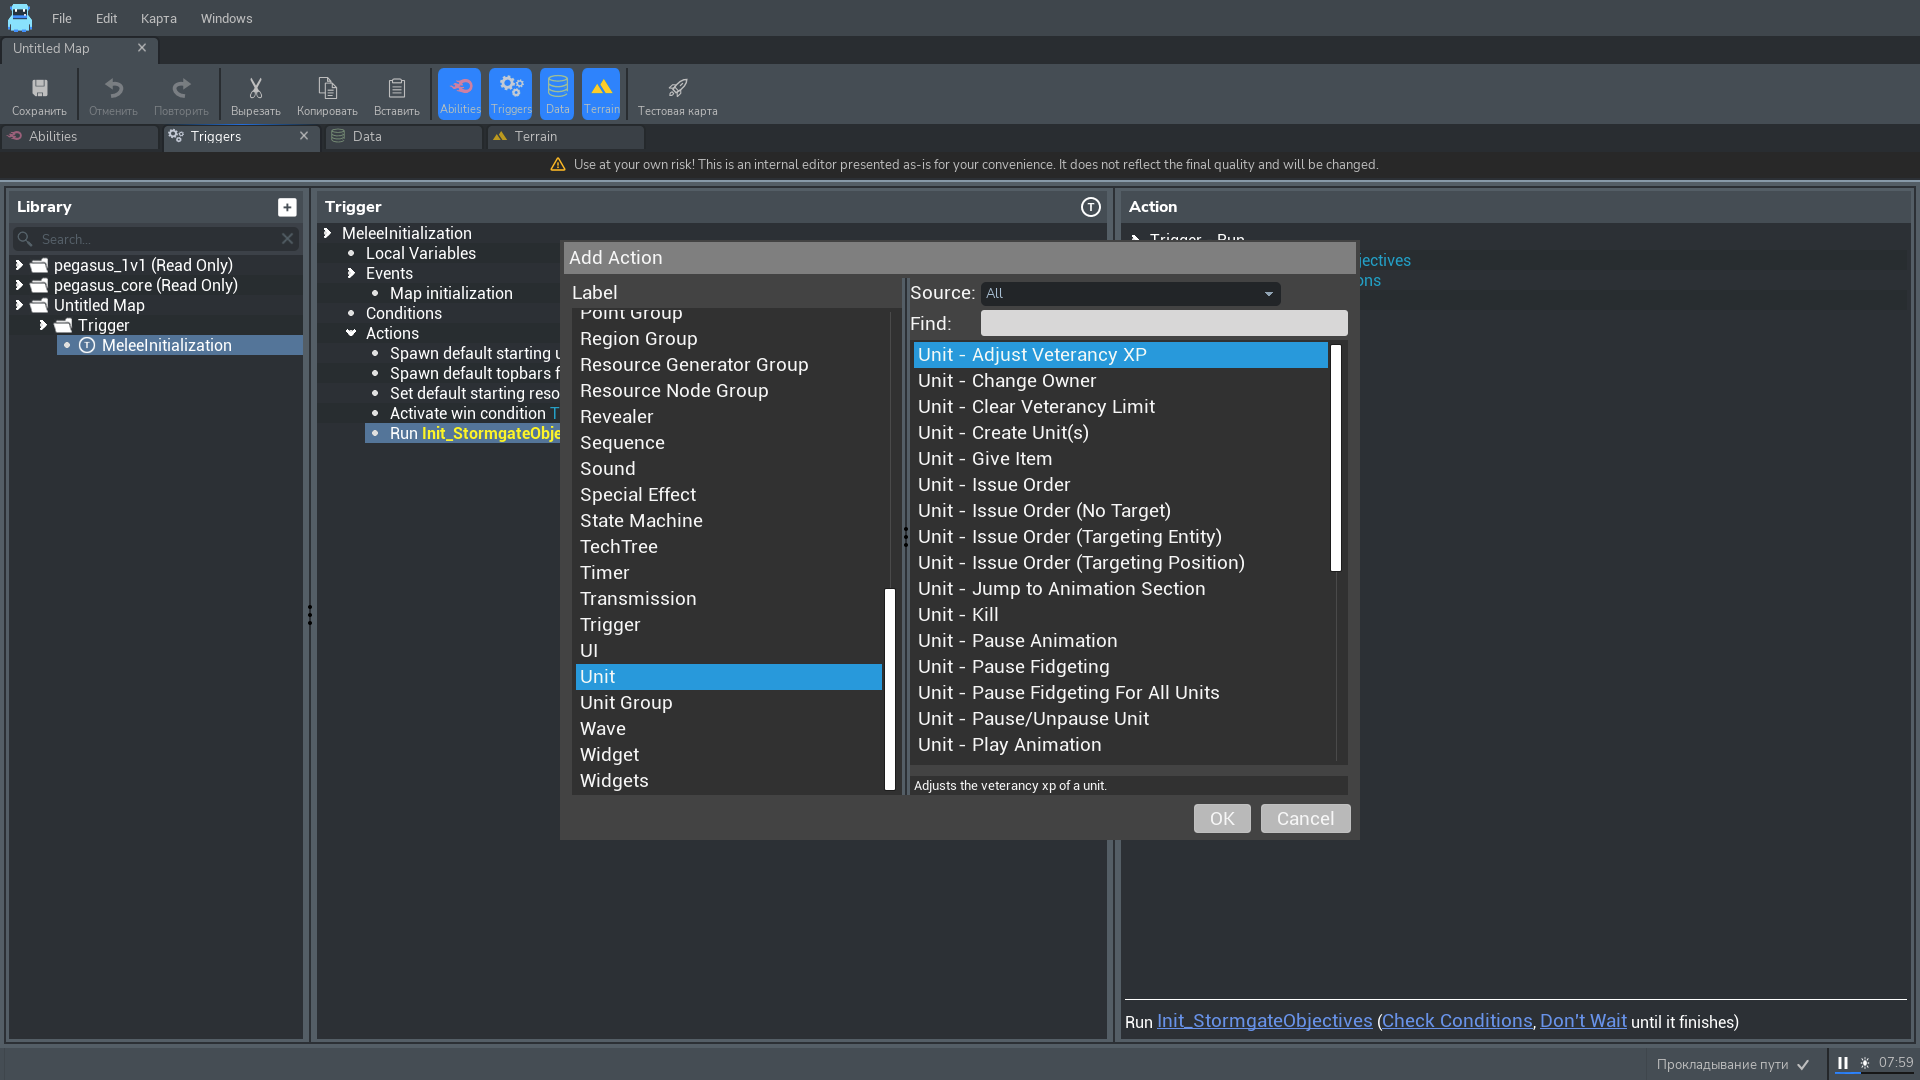The image size is (1920, 1080).
Task: Toggle the pause button in status bar
Action: (1842, 1063)
